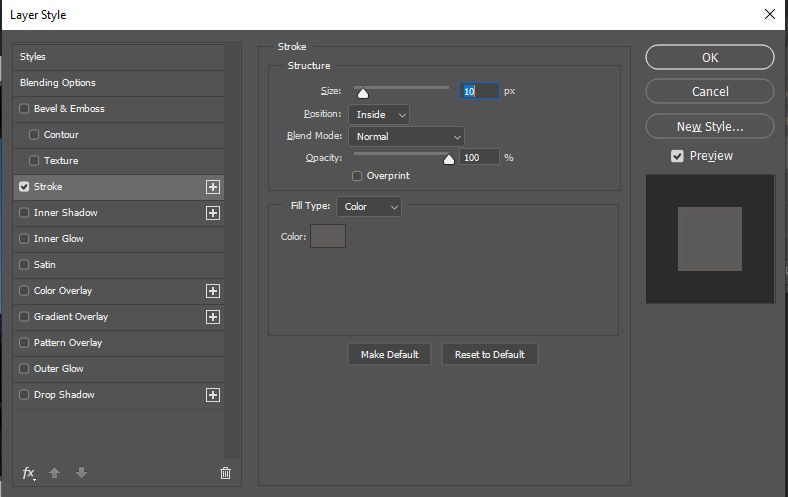Enable the Contour checkbox

[x=34, y=135]
